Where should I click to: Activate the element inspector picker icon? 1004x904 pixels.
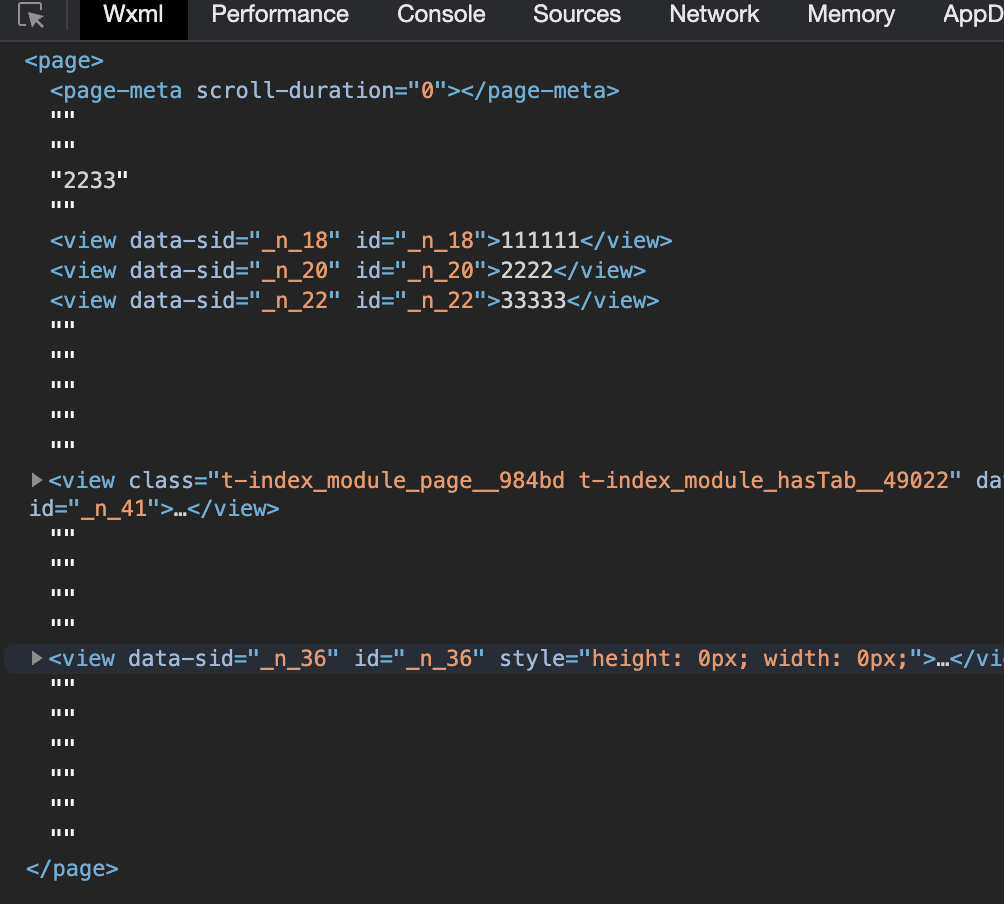click(31, 17)
